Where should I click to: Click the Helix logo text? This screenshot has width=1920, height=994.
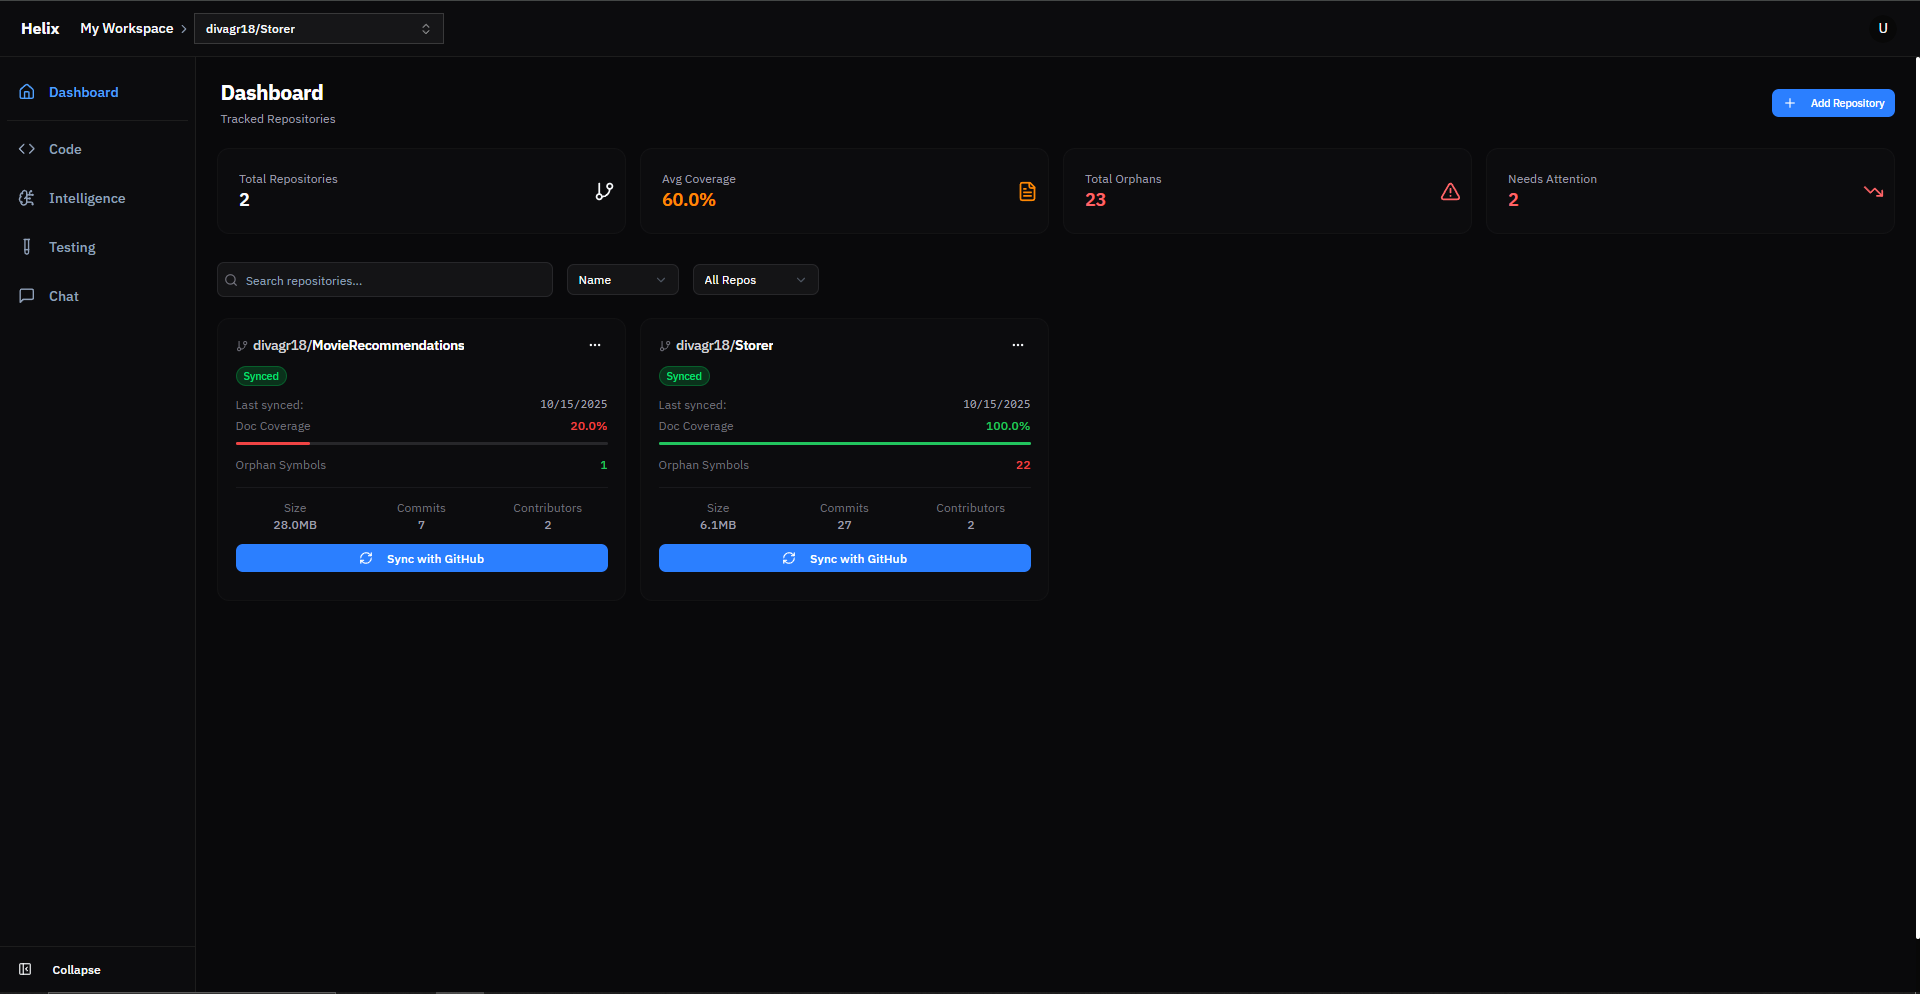coord(40,28)
